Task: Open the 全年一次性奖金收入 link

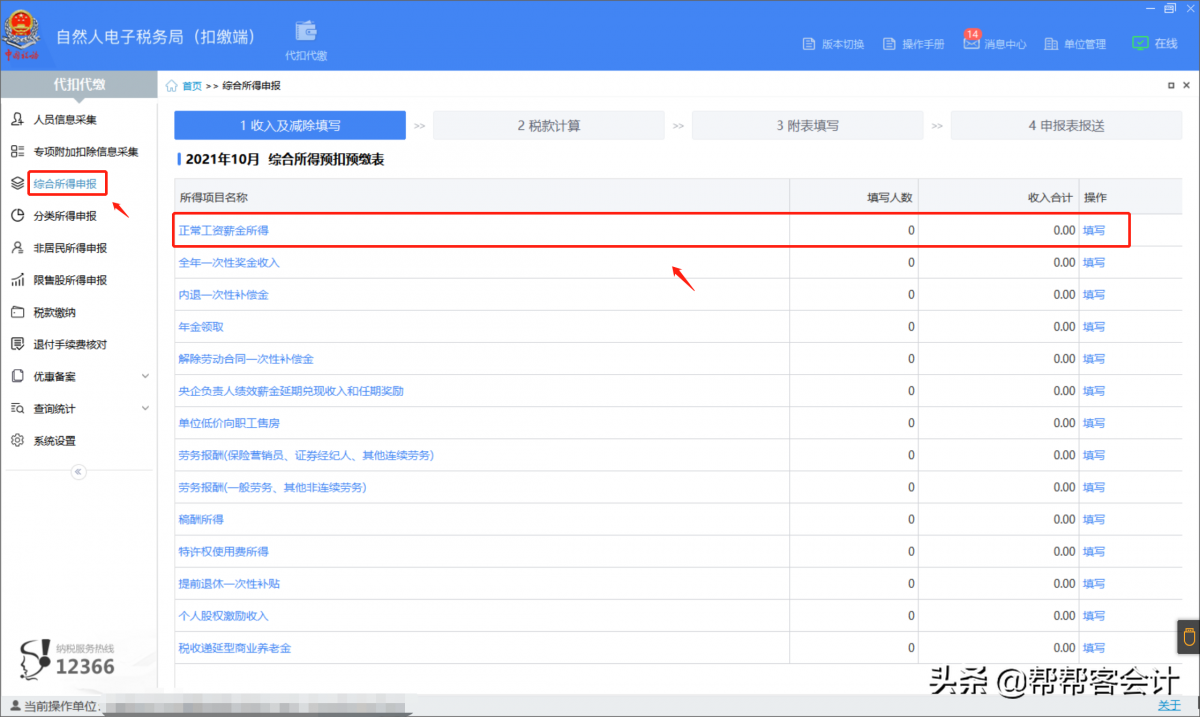Action: 229,263
